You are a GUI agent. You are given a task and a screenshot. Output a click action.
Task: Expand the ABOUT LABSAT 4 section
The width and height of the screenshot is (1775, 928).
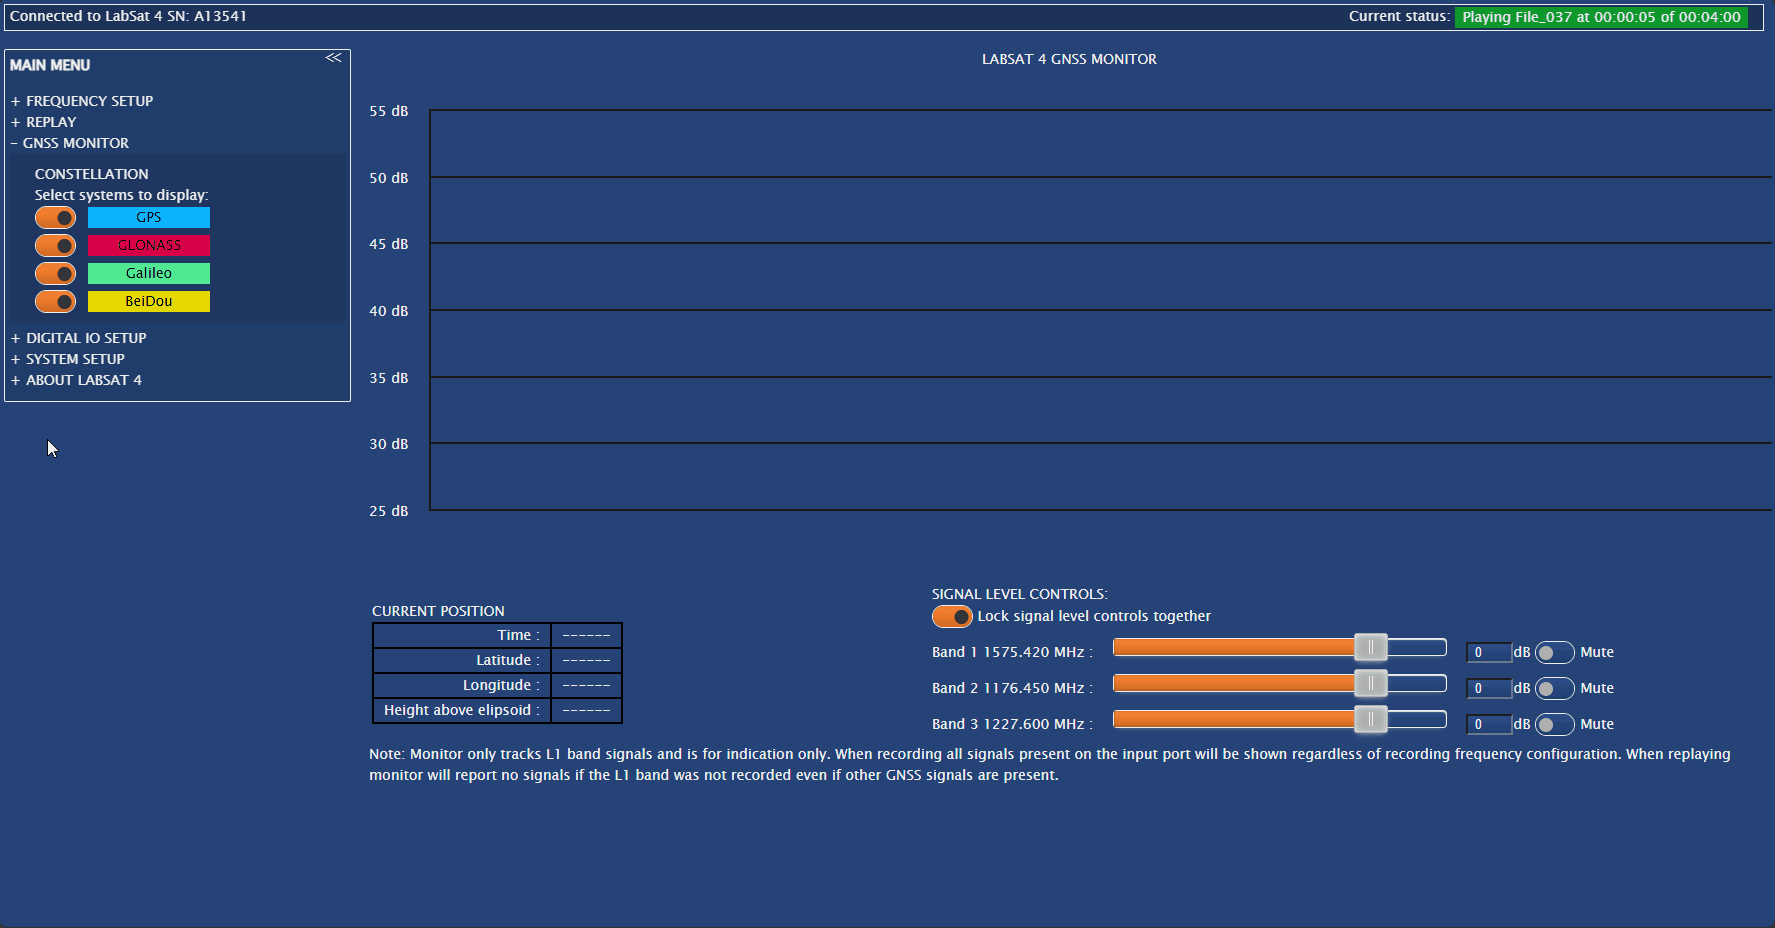click(x=76, y=380)
